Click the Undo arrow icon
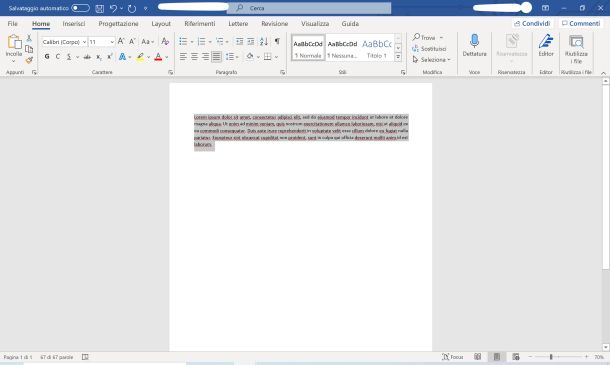The height and width of the screenshot is (365, 610). point(113,8)
